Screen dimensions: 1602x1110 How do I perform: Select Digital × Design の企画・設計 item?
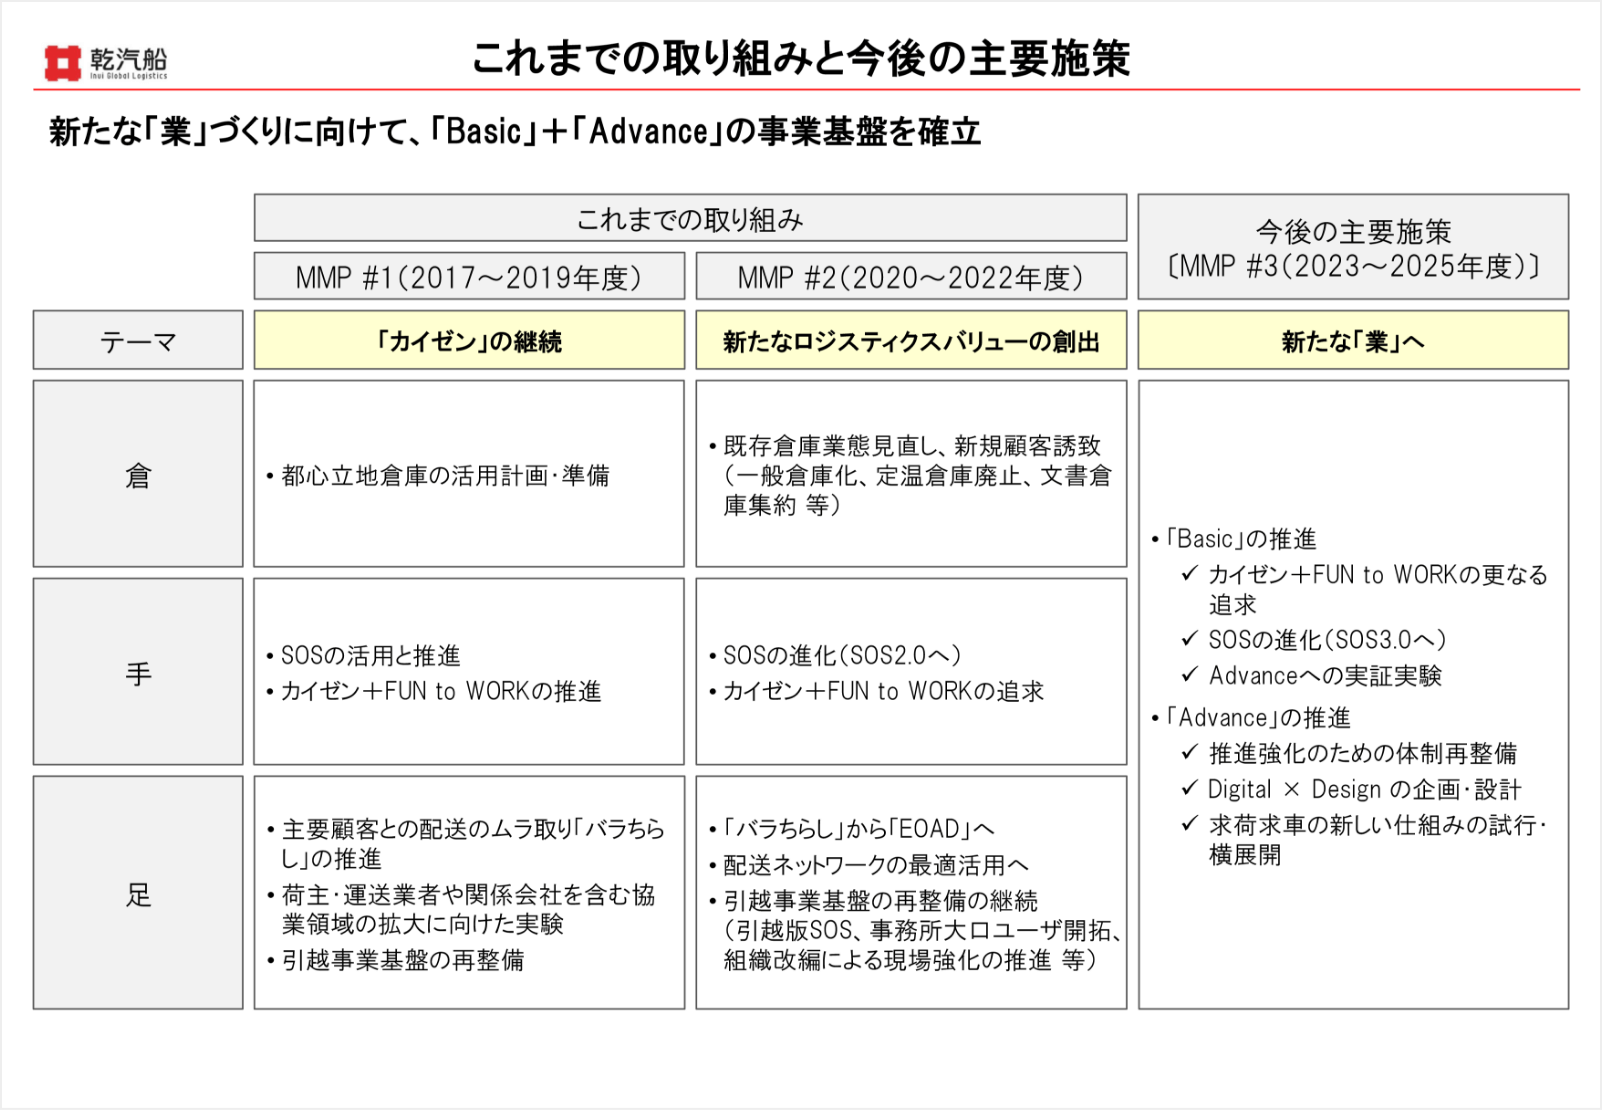click(1351, 790)
